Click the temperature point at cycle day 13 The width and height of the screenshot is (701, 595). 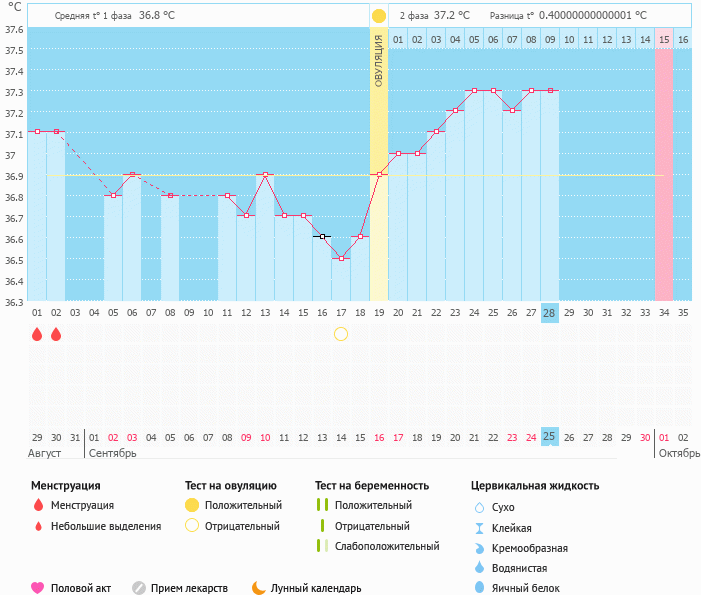coord(265,175)
